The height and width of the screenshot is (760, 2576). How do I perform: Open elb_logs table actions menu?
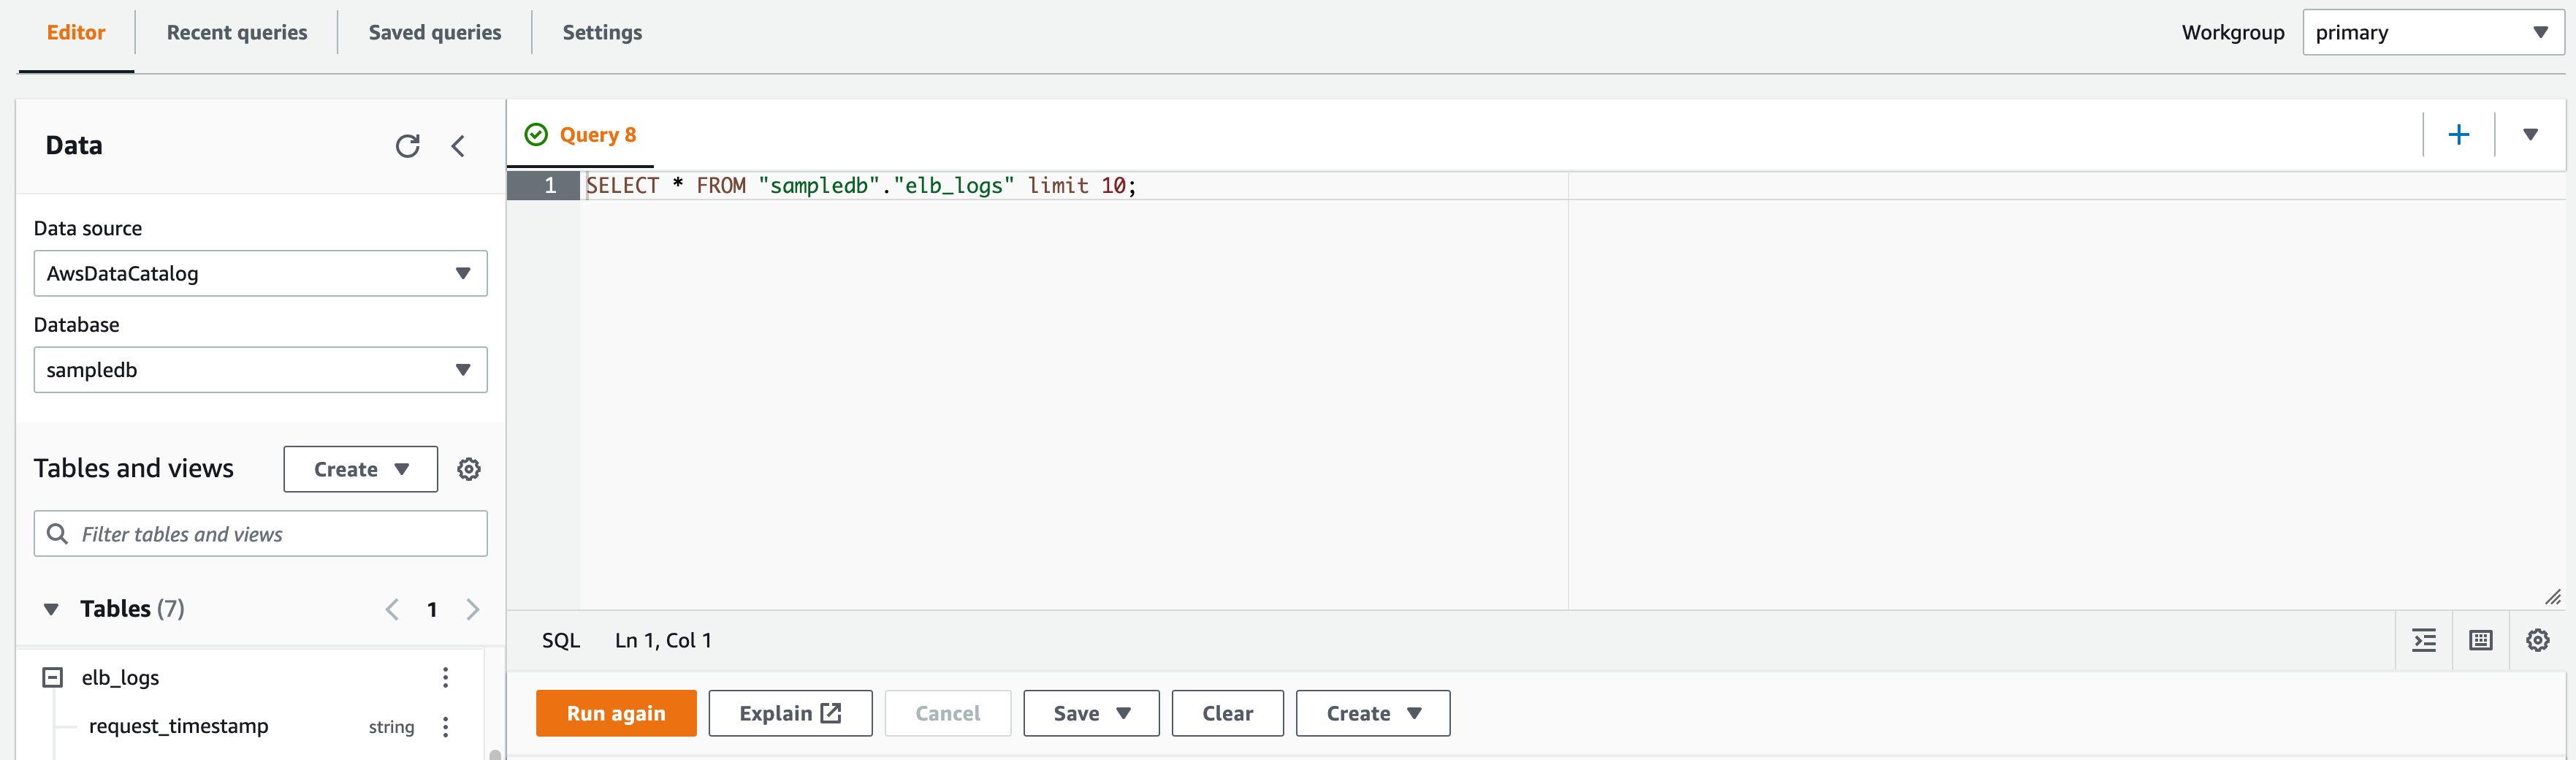pyautogui.click(x=445, y=677)
